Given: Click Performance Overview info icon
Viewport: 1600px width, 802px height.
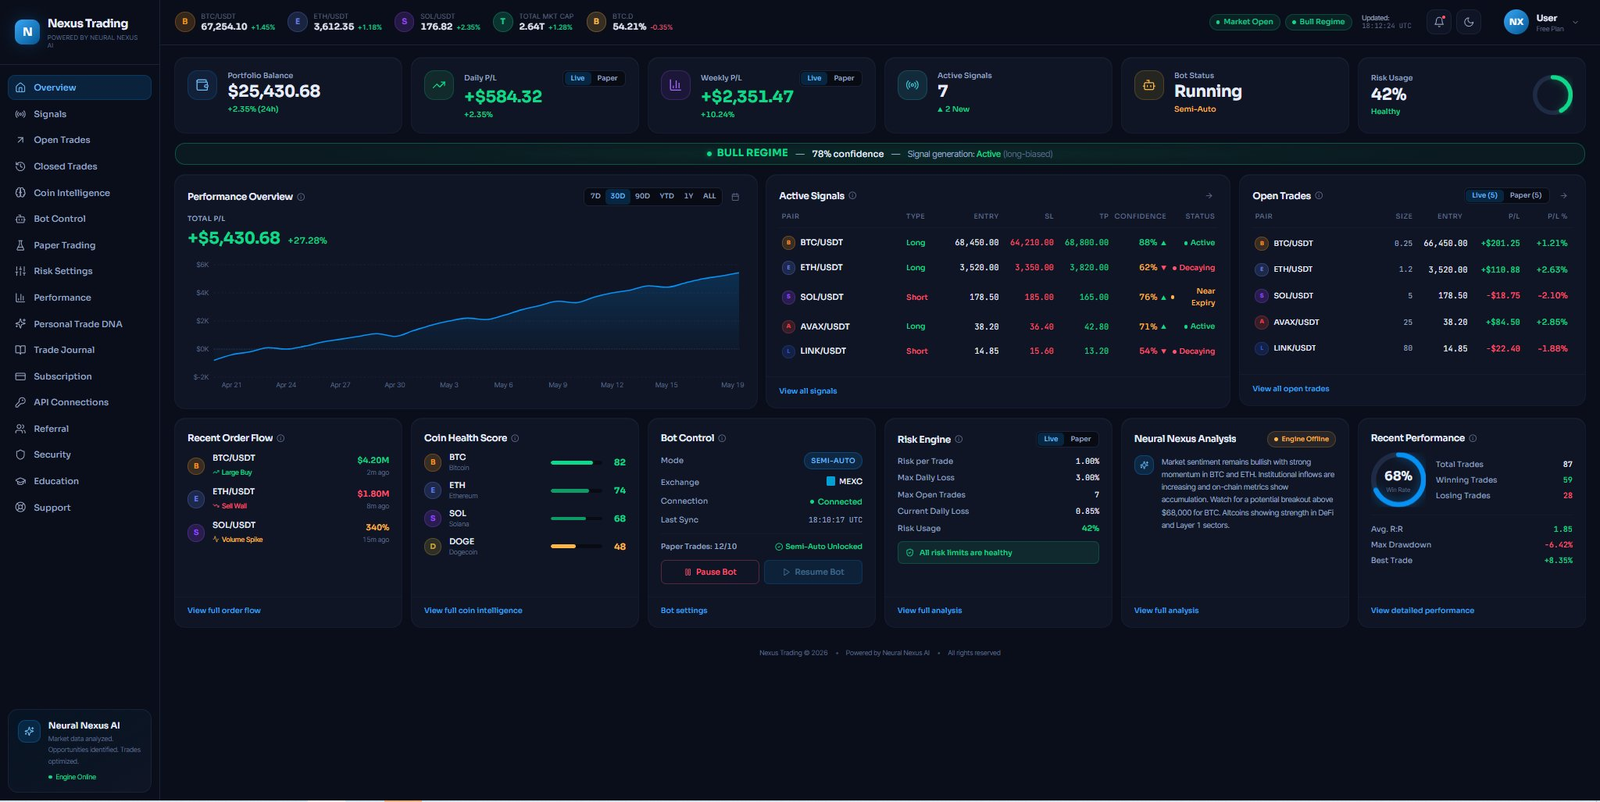Looking at the screenshot, I should (301, 197).
